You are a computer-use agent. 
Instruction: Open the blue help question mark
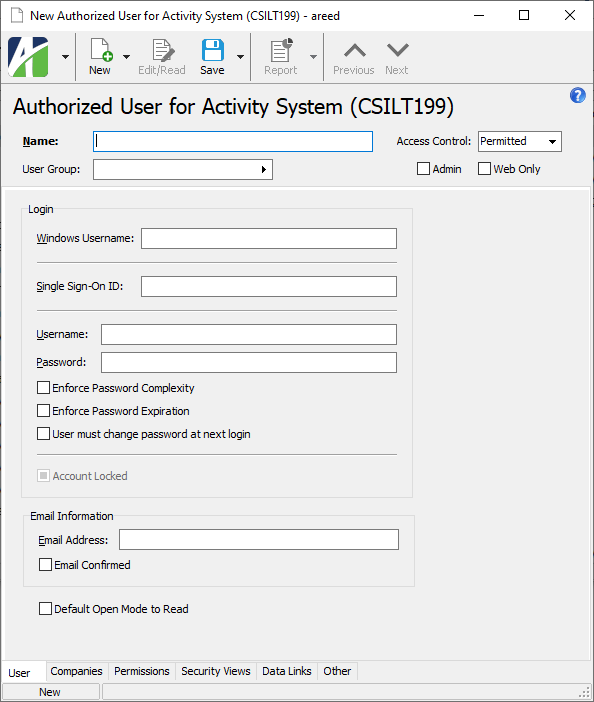[577, 95]
